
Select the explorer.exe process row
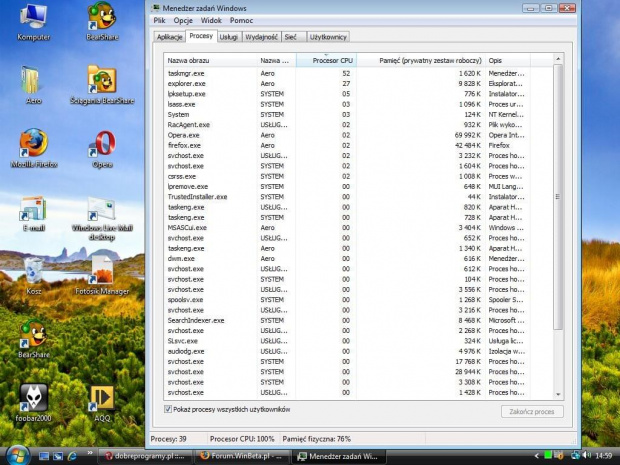[358, 83]
